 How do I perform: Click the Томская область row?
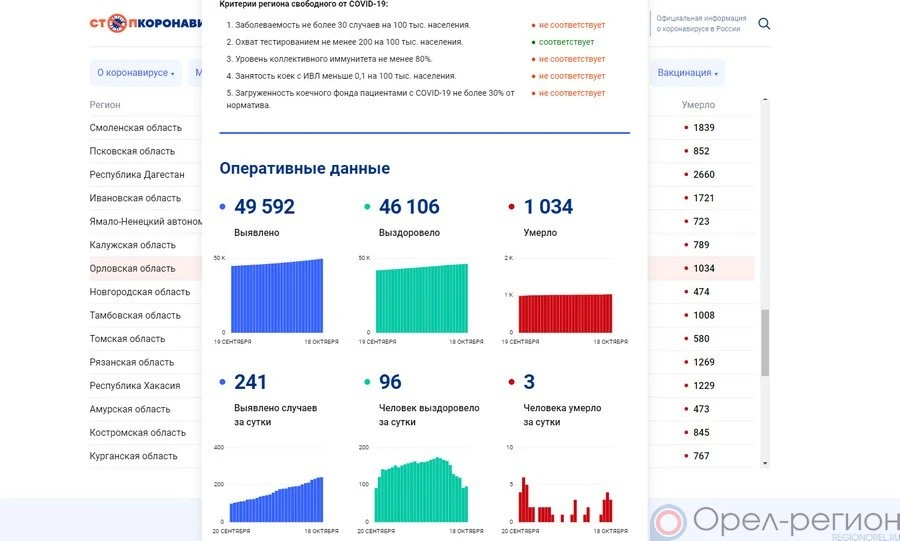click(x=128, y=339)
